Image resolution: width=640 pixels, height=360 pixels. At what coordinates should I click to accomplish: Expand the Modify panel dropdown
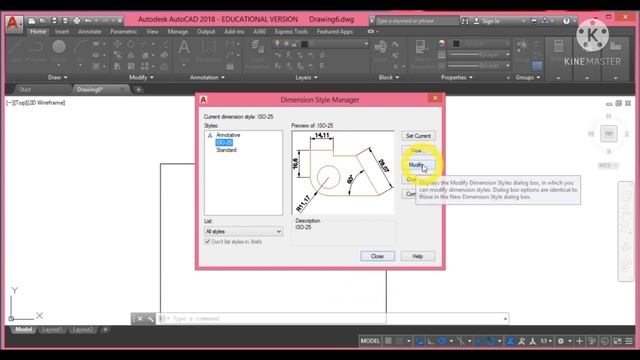click(x=141, y=77)
